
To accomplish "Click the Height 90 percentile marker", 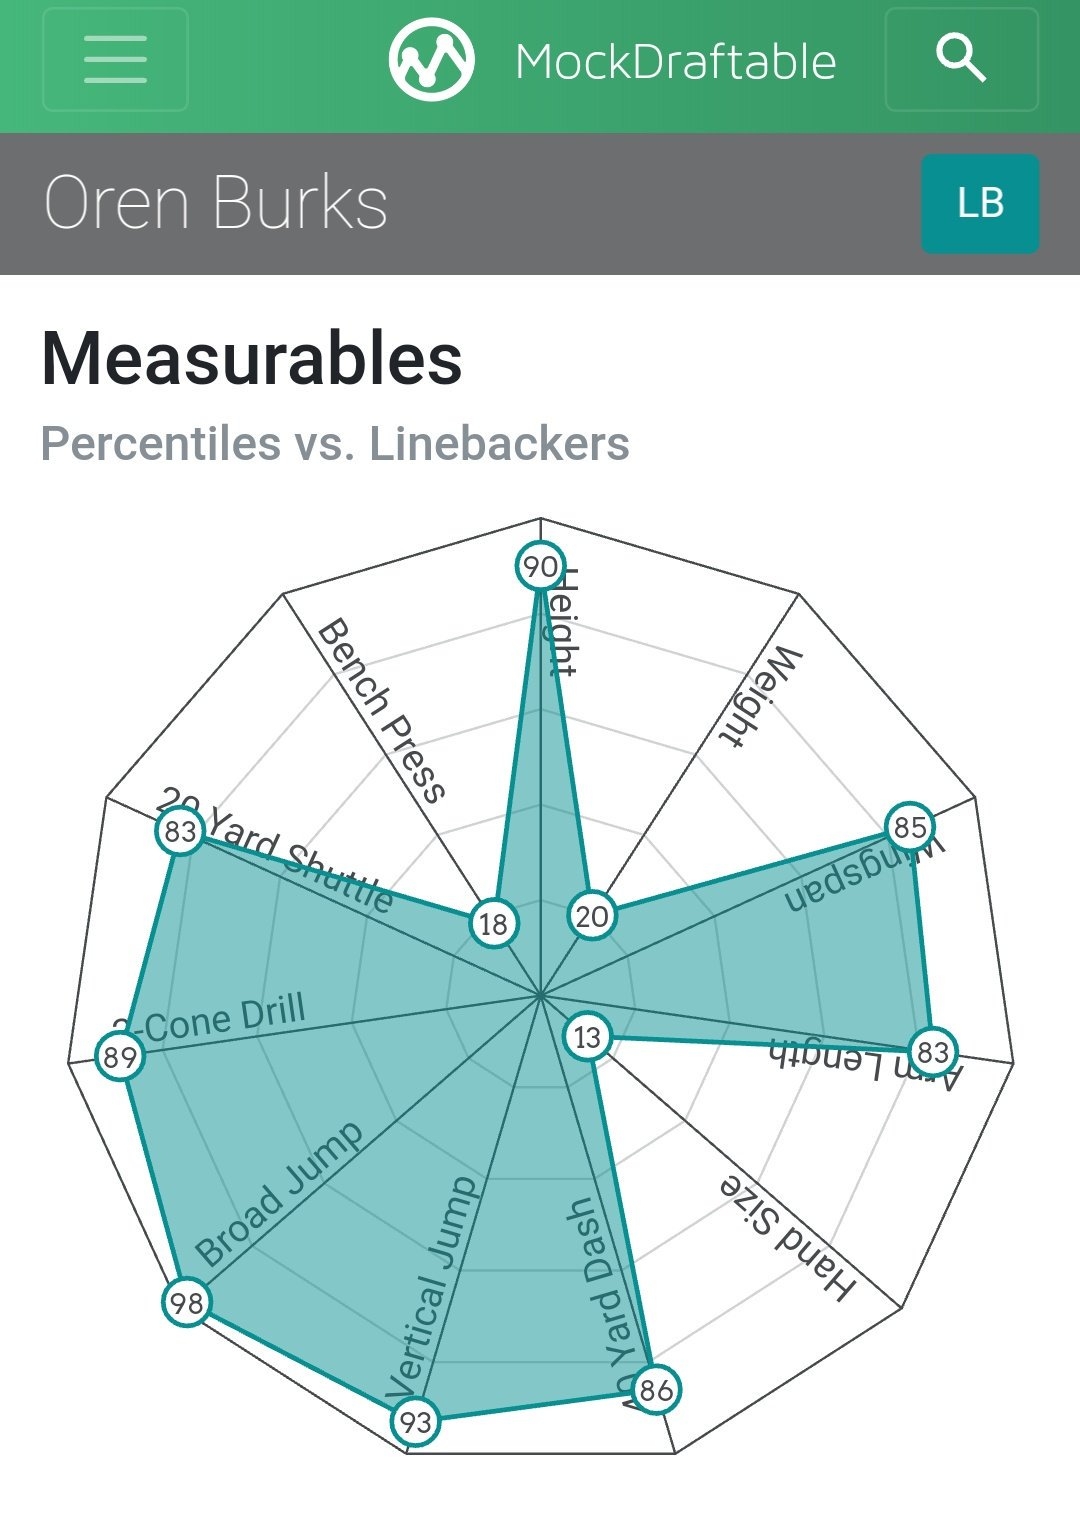I will click(540, 567).
